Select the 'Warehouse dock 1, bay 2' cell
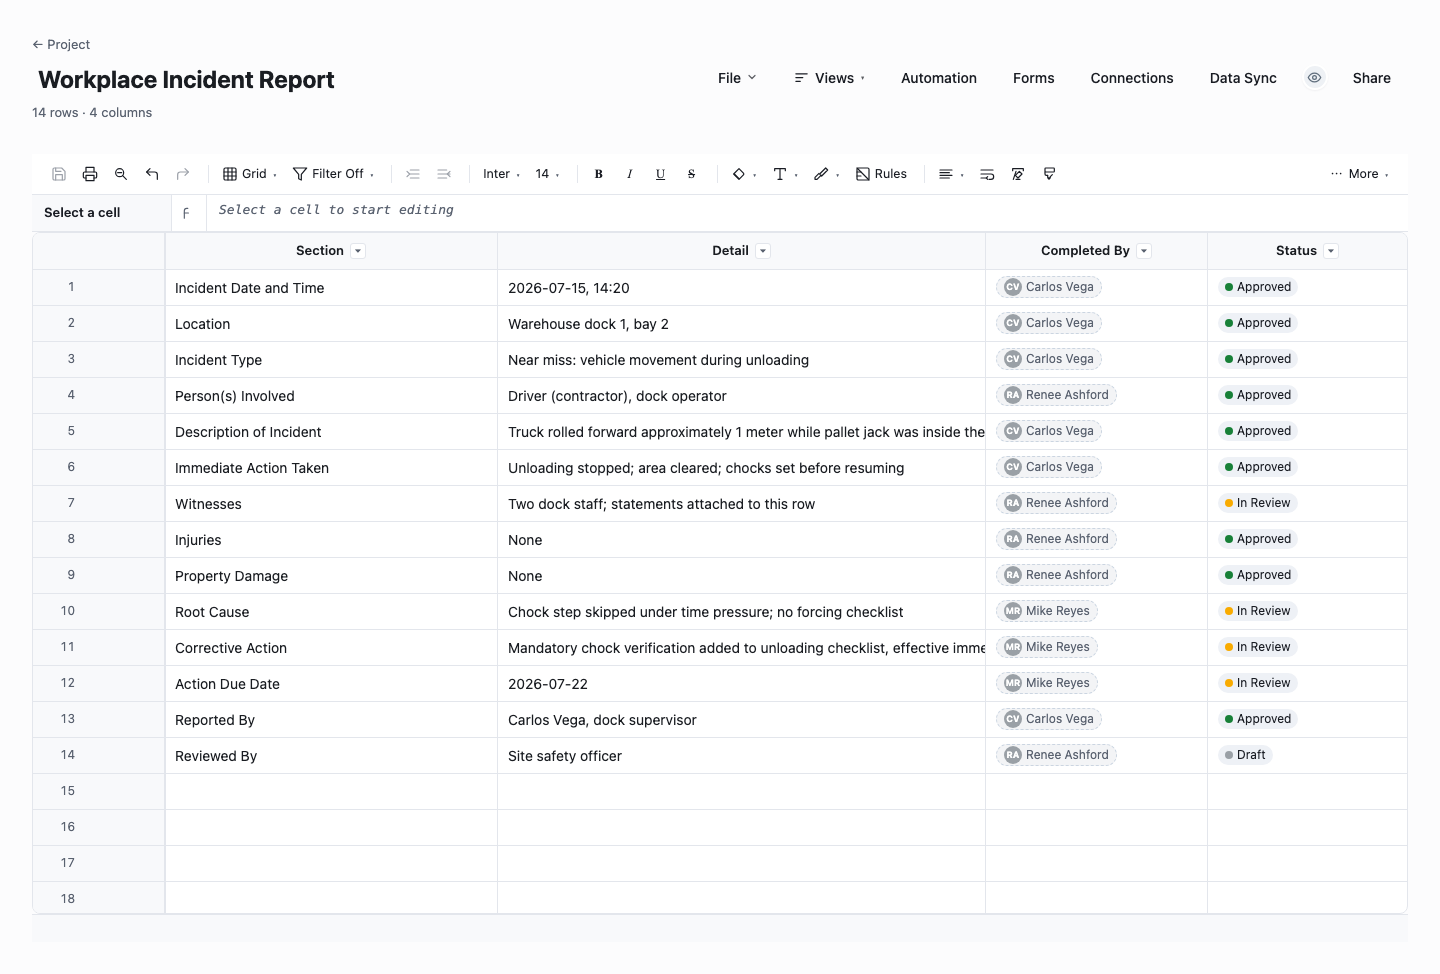The width and height of the screenshot is (1440, 974). [x=741, y=324]
